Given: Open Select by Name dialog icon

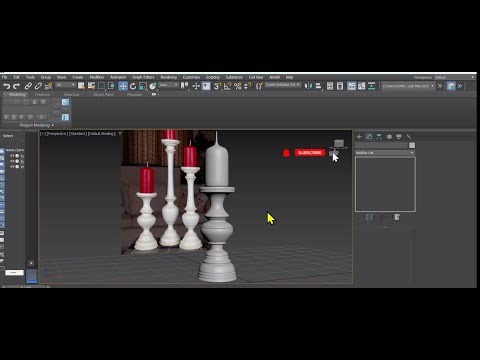Looking at the screenshot, I should (x=91, y=86).
